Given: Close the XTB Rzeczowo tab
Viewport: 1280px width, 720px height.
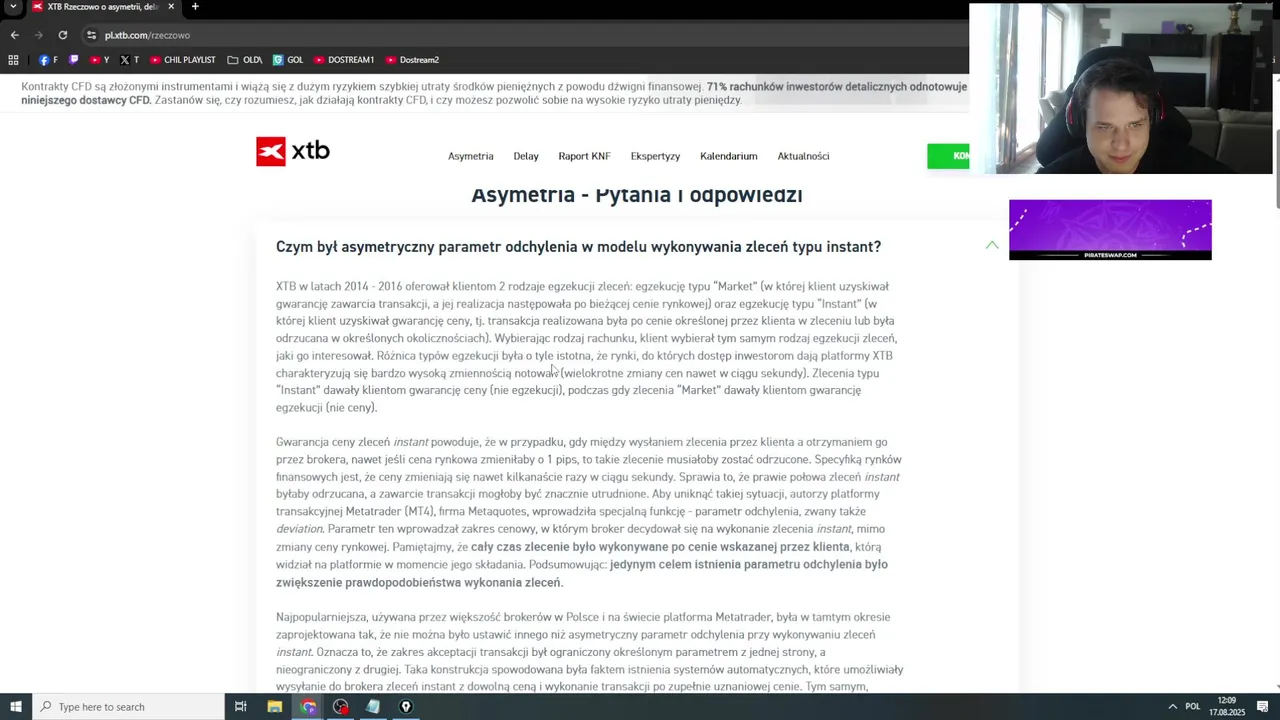Looking at the screenshot, I should [x=171, y=7].
